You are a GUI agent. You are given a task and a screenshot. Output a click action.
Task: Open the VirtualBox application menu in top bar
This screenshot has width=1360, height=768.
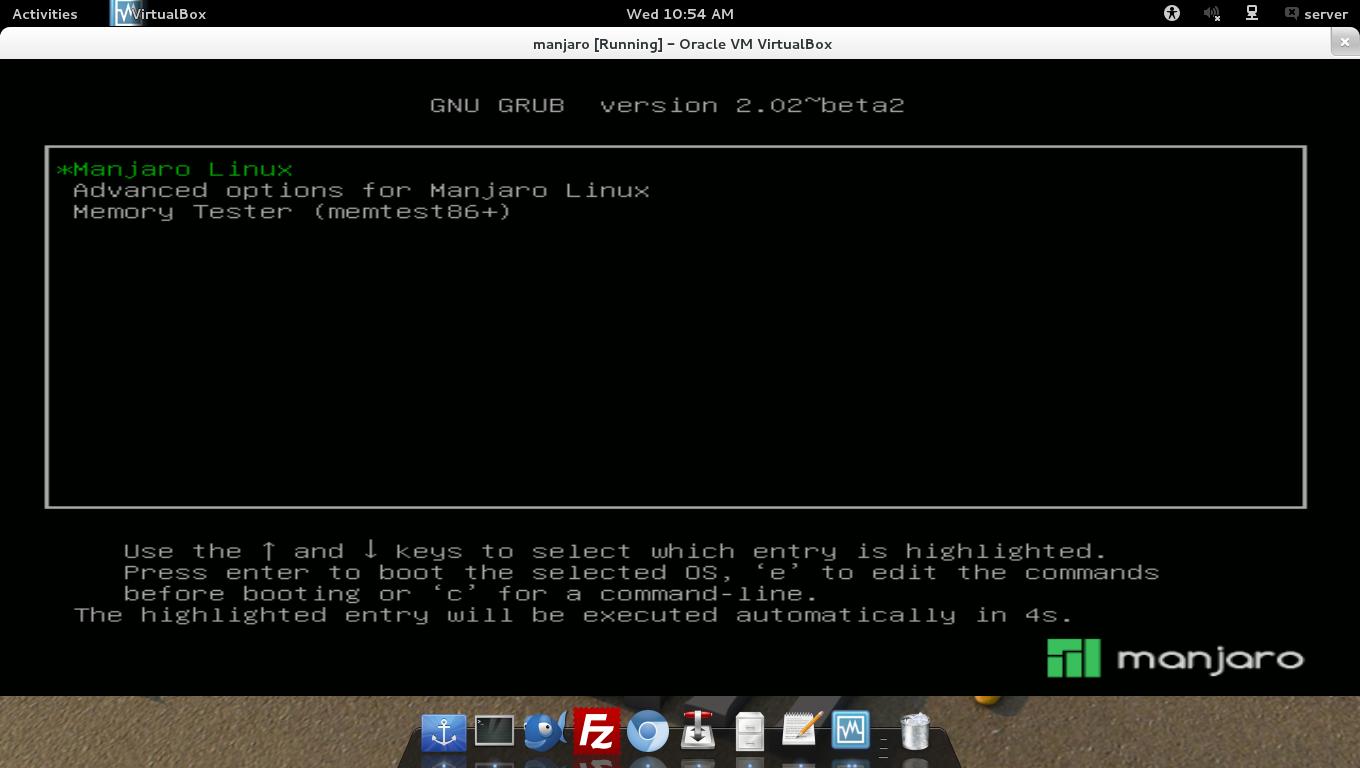pos(169,14)
